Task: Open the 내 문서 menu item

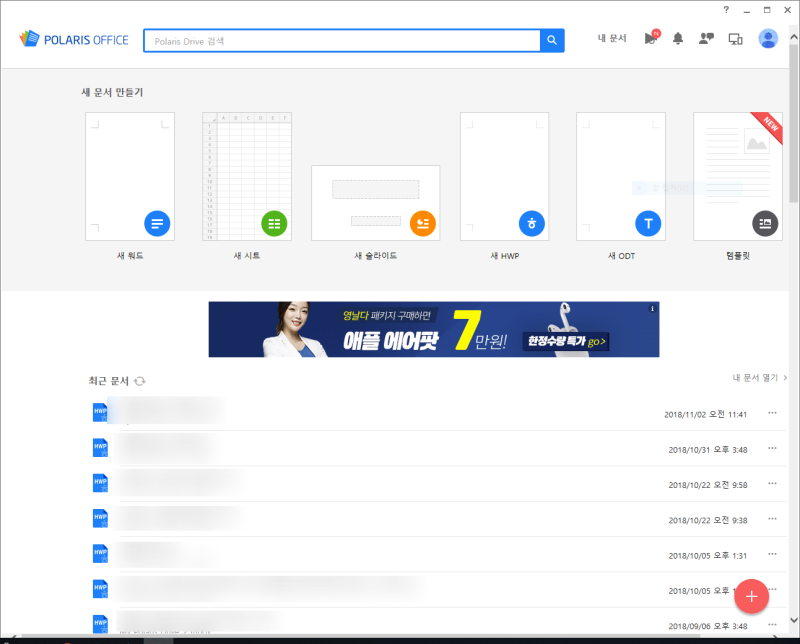Action: point(612,38)
